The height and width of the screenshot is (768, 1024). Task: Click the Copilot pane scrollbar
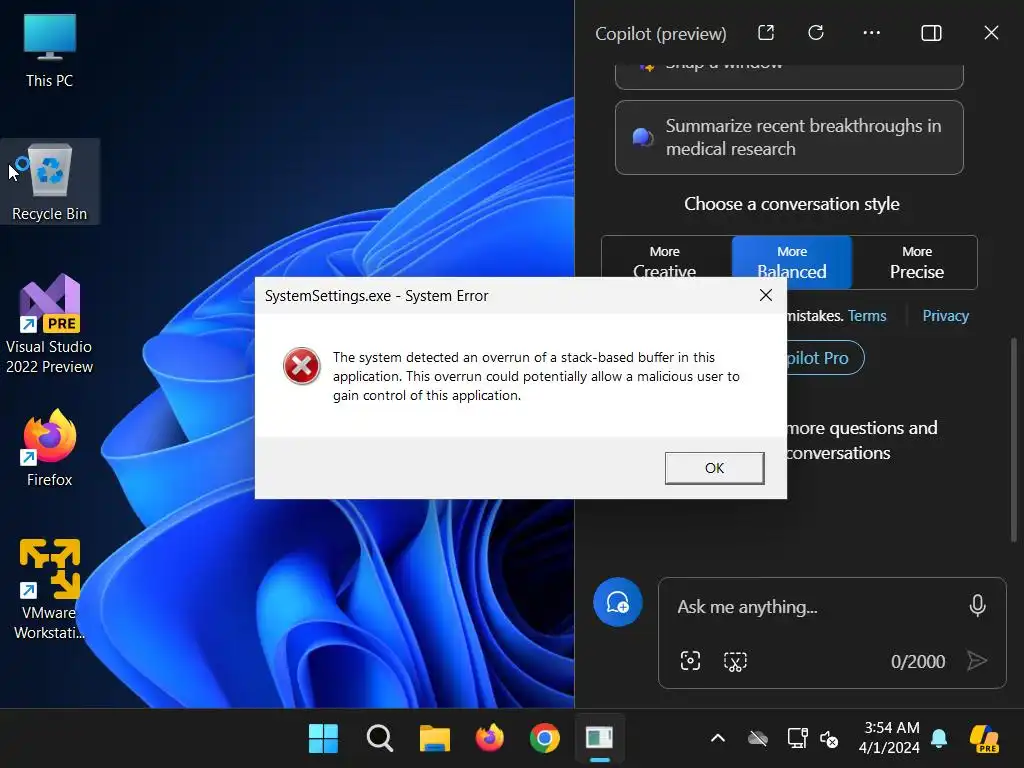(1014, 440)
